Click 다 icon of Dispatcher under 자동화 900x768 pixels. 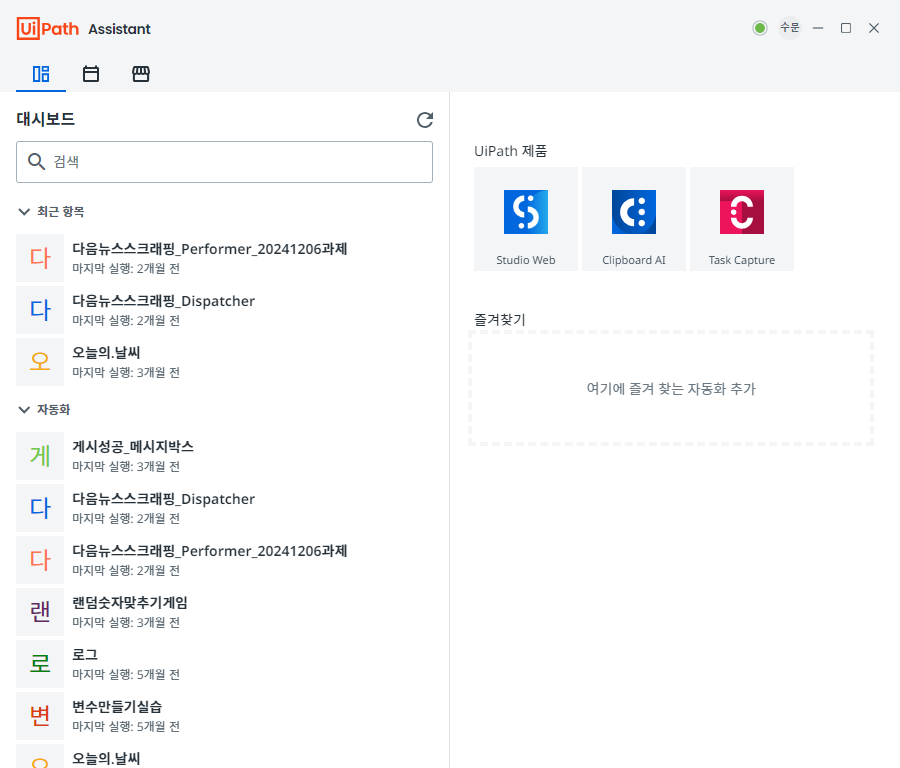tap(40, 508)
